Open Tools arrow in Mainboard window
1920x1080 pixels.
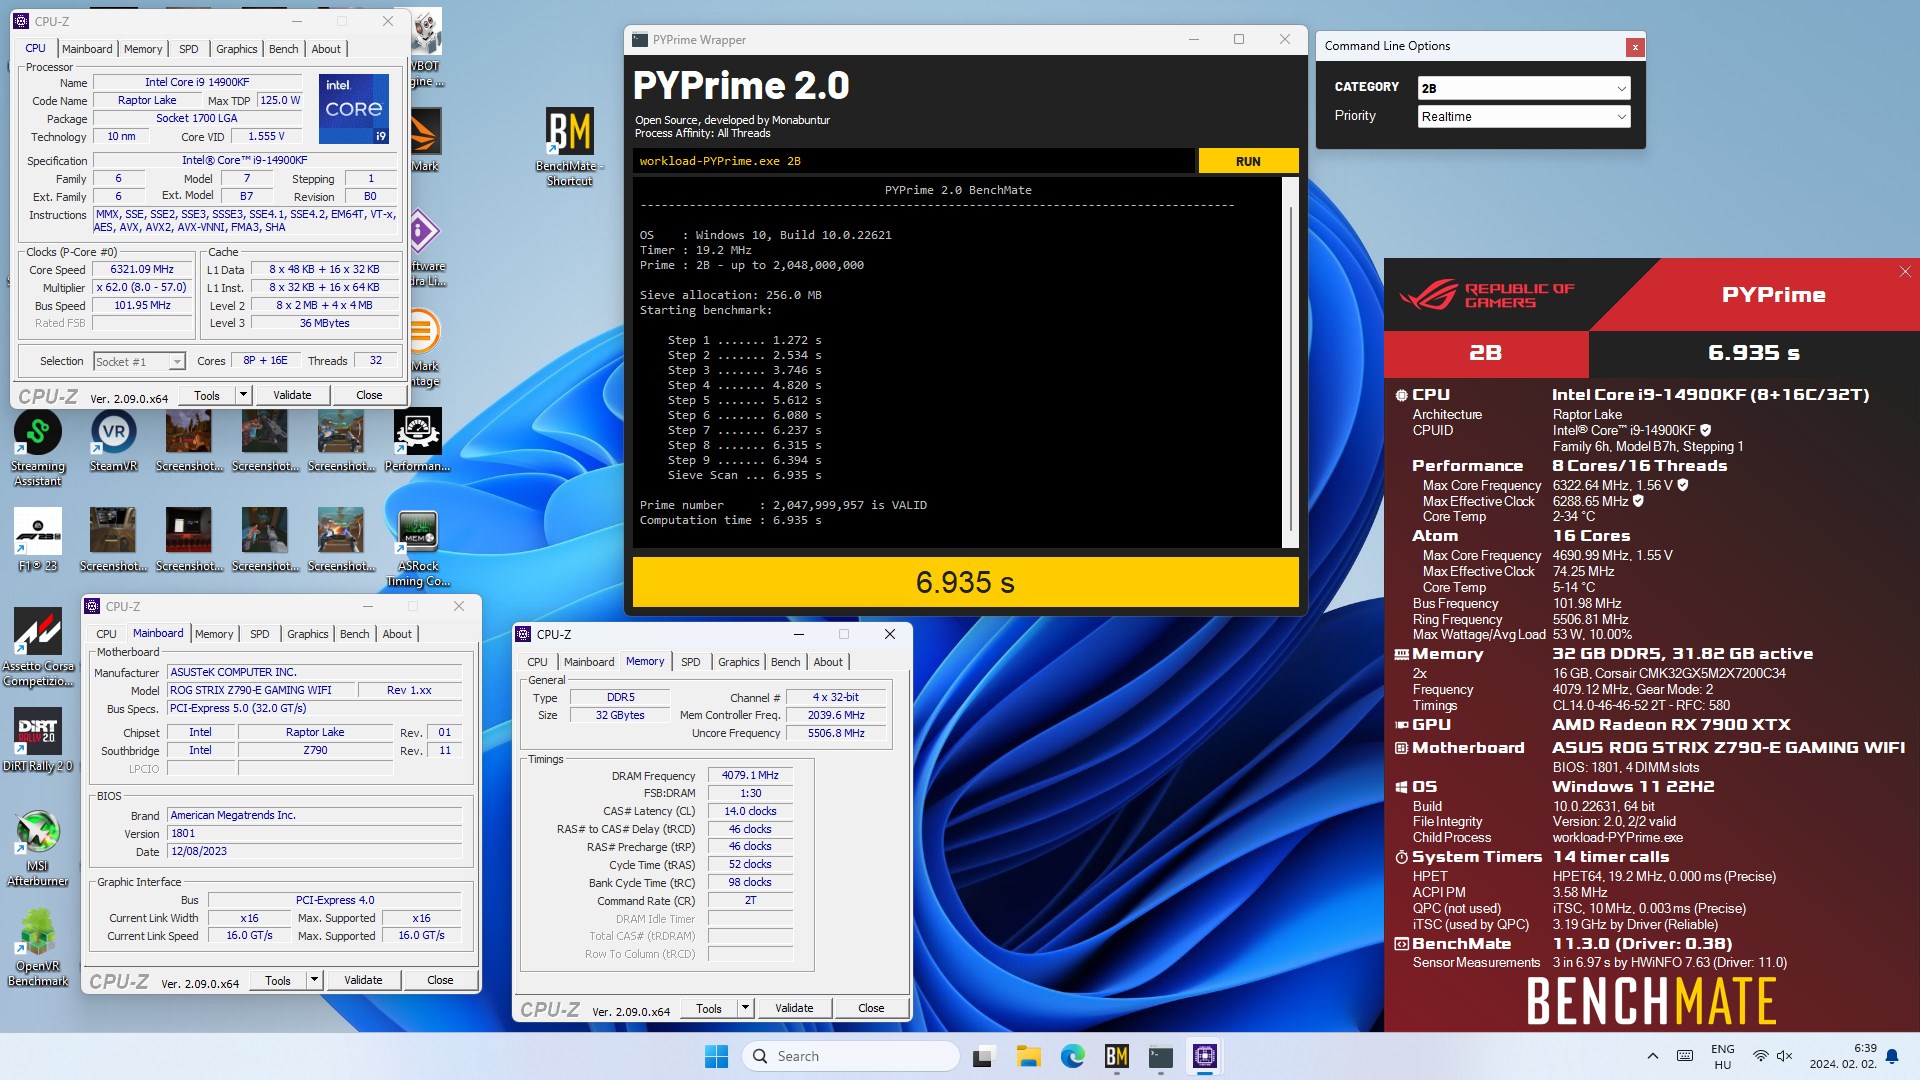[314, 980]
